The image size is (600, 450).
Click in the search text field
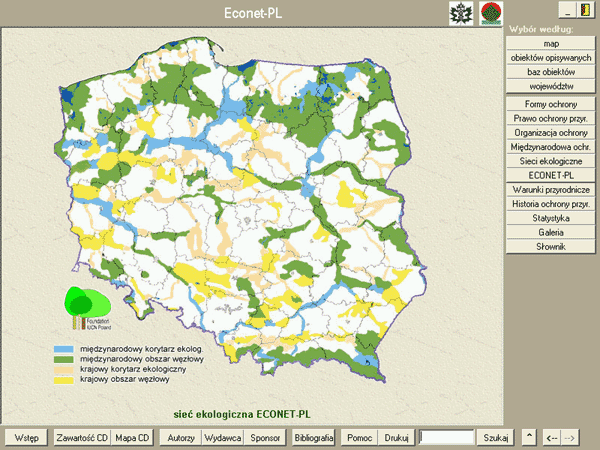click(x=446, y=437)
